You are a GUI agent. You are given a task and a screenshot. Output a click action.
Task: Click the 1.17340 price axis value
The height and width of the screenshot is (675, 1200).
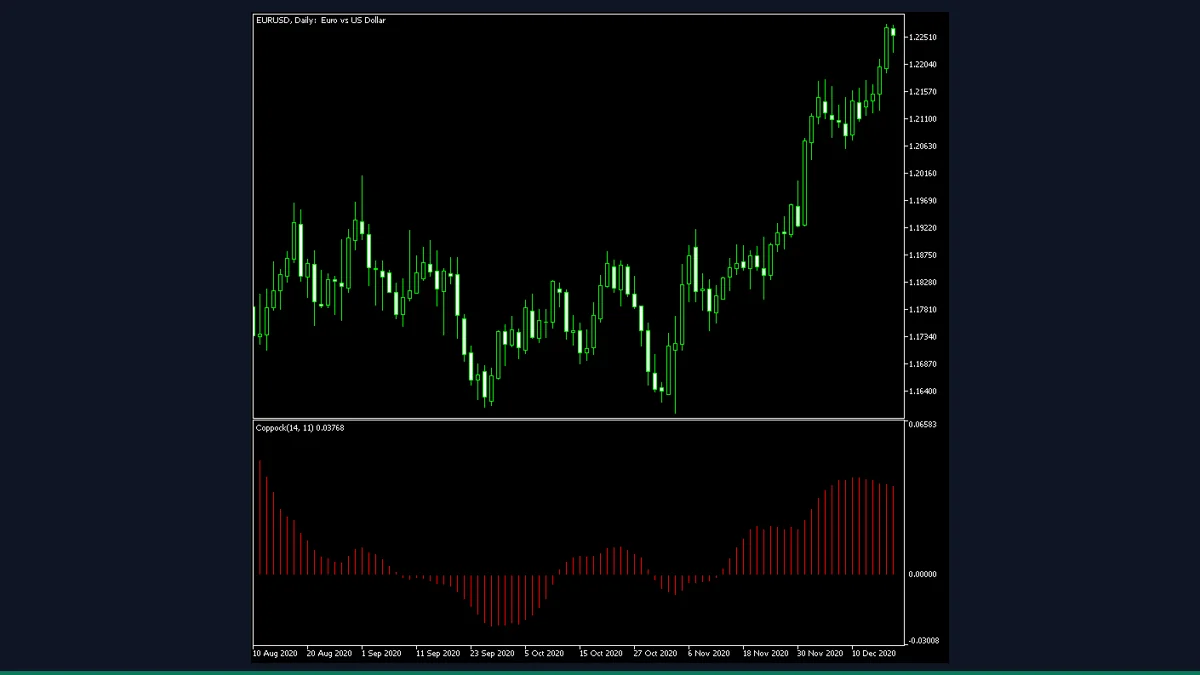coord(923,337)
